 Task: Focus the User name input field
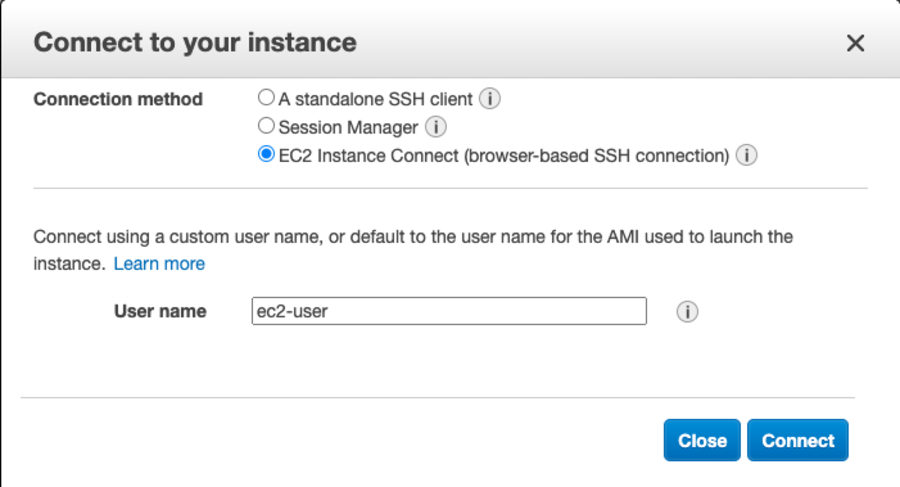click(x=449, y=311)
